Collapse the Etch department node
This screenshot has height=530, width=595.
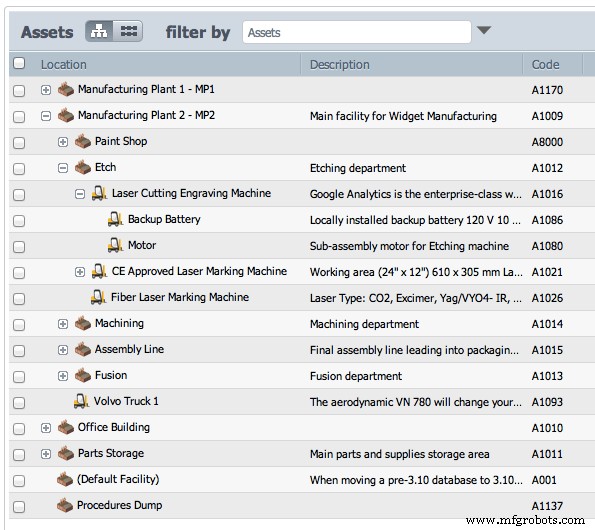coord(63,168)
